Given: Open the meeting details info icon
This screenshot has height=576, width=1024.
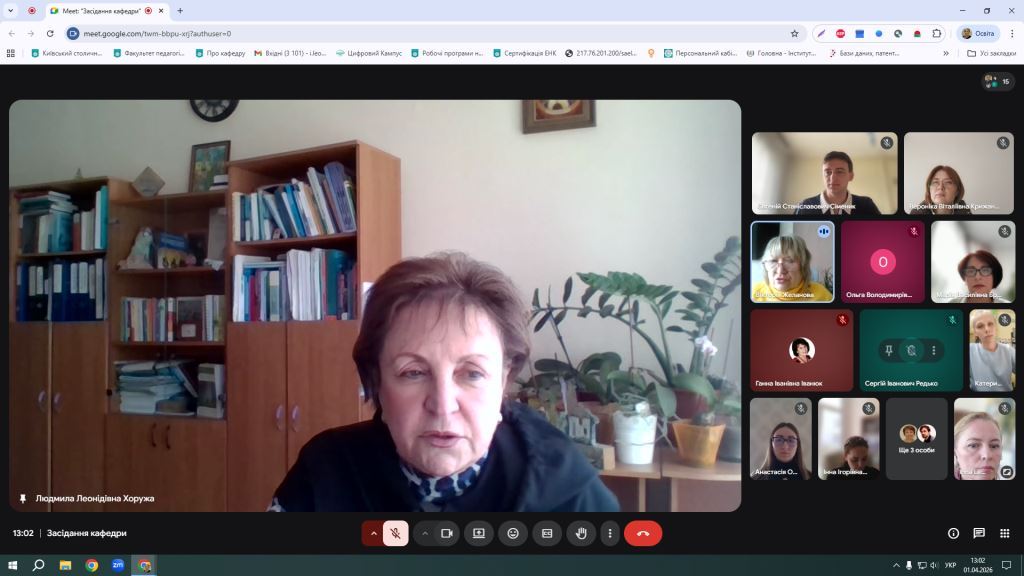Looking at the screenshot, I should pyautogui.click(x=953, y=533).
